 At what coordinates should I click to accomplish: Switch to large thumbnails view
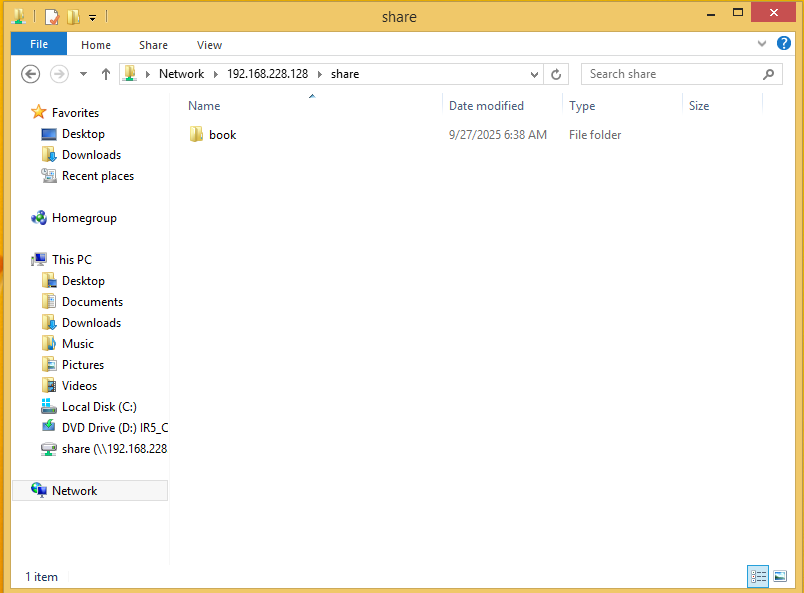point(780,576)
